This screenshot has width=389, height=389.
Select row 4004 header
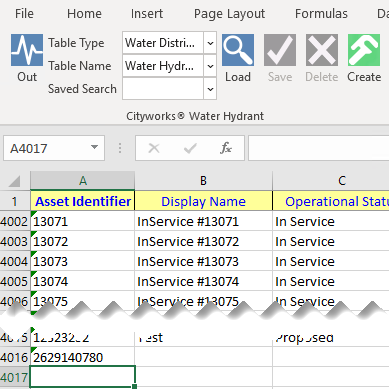[15, 262]
